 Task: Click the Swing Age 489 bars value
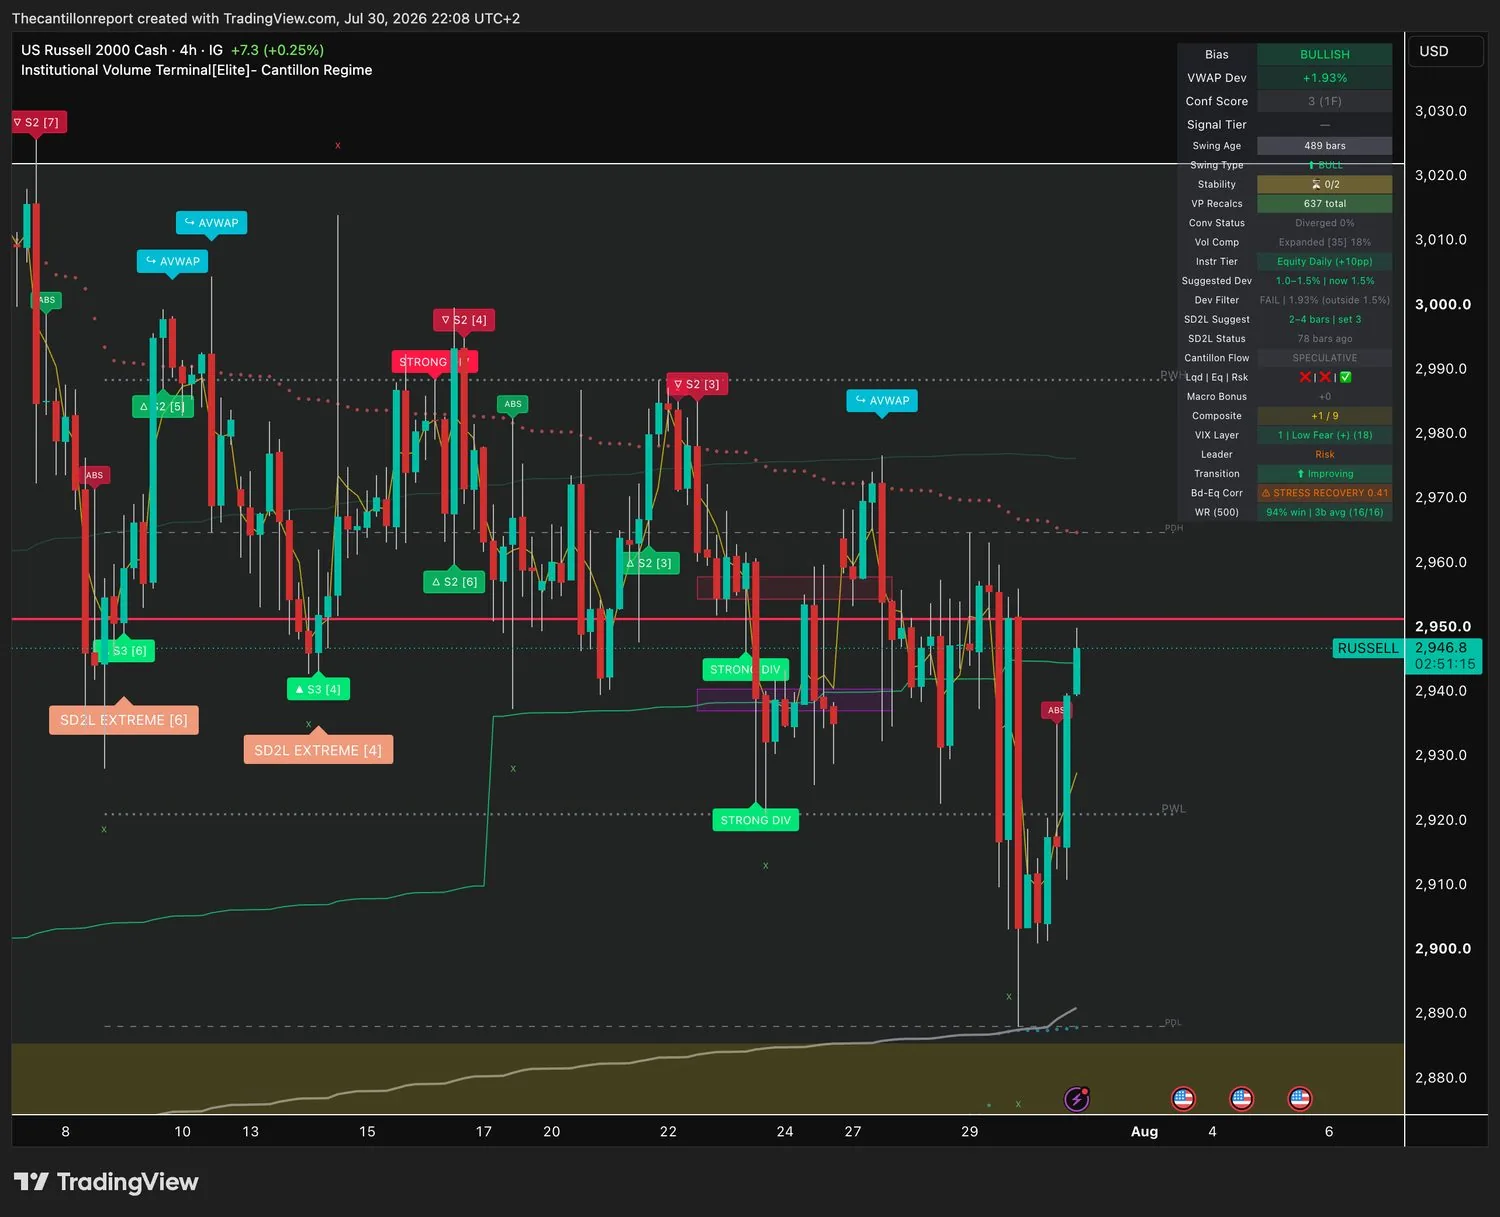pos(1324,146)
